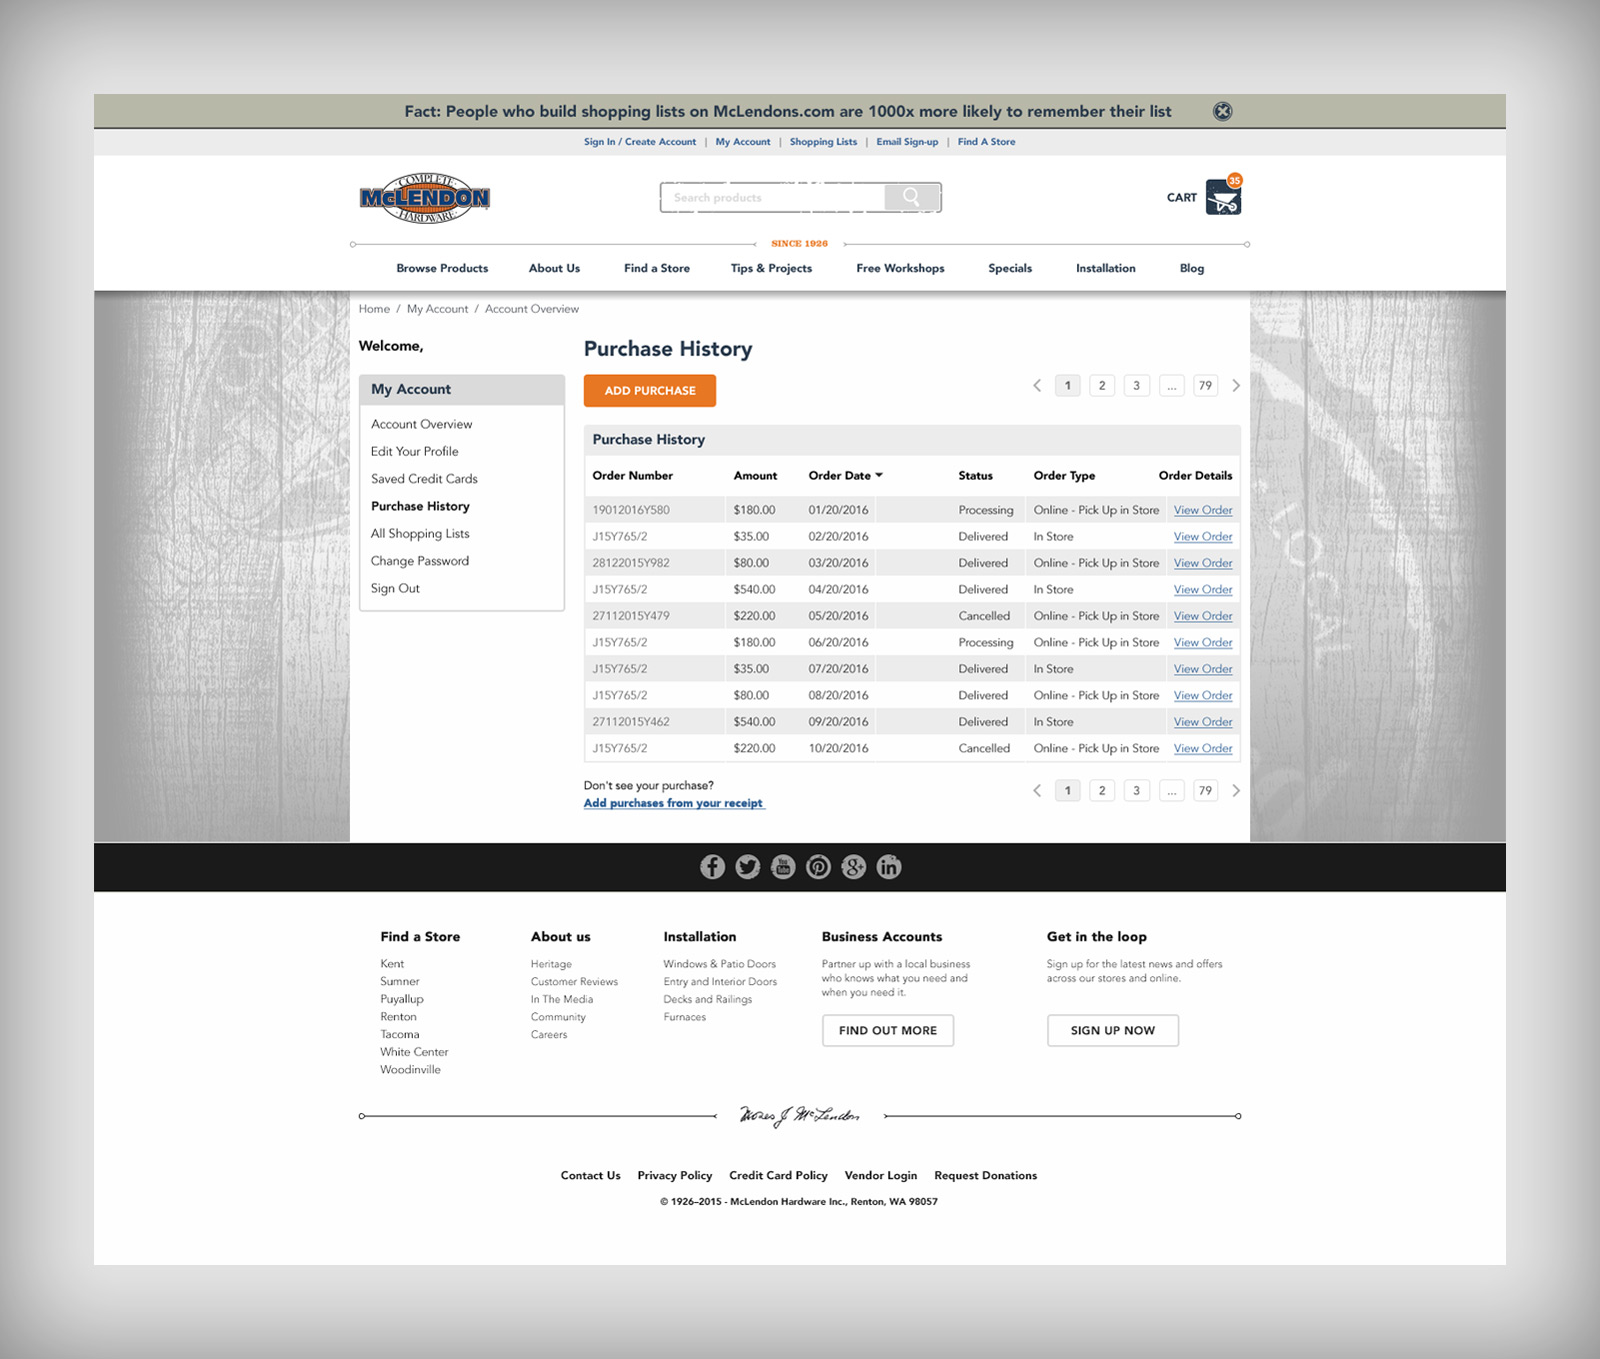Viewport: 1600px width, 1359px height.
Task: View Order dated 10/20/2016
Action: tap(1203, 748)
